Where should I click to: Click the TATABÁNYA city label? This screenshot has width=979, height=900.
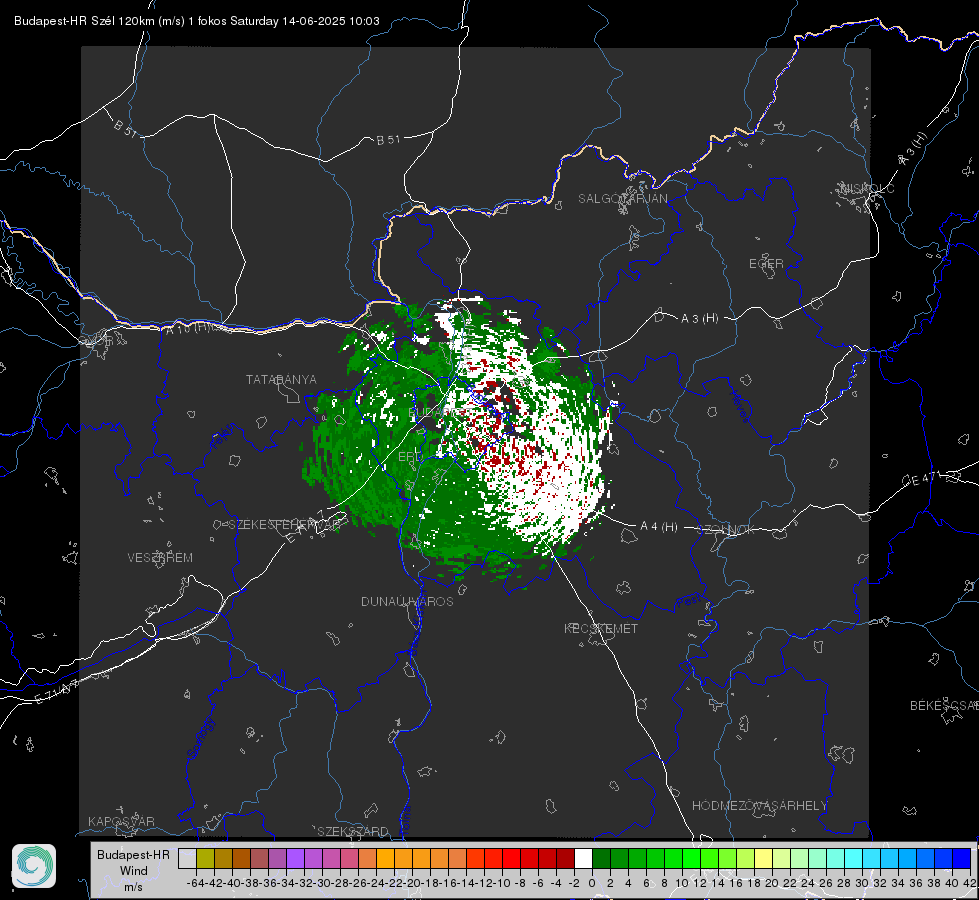tap(281, 380)
